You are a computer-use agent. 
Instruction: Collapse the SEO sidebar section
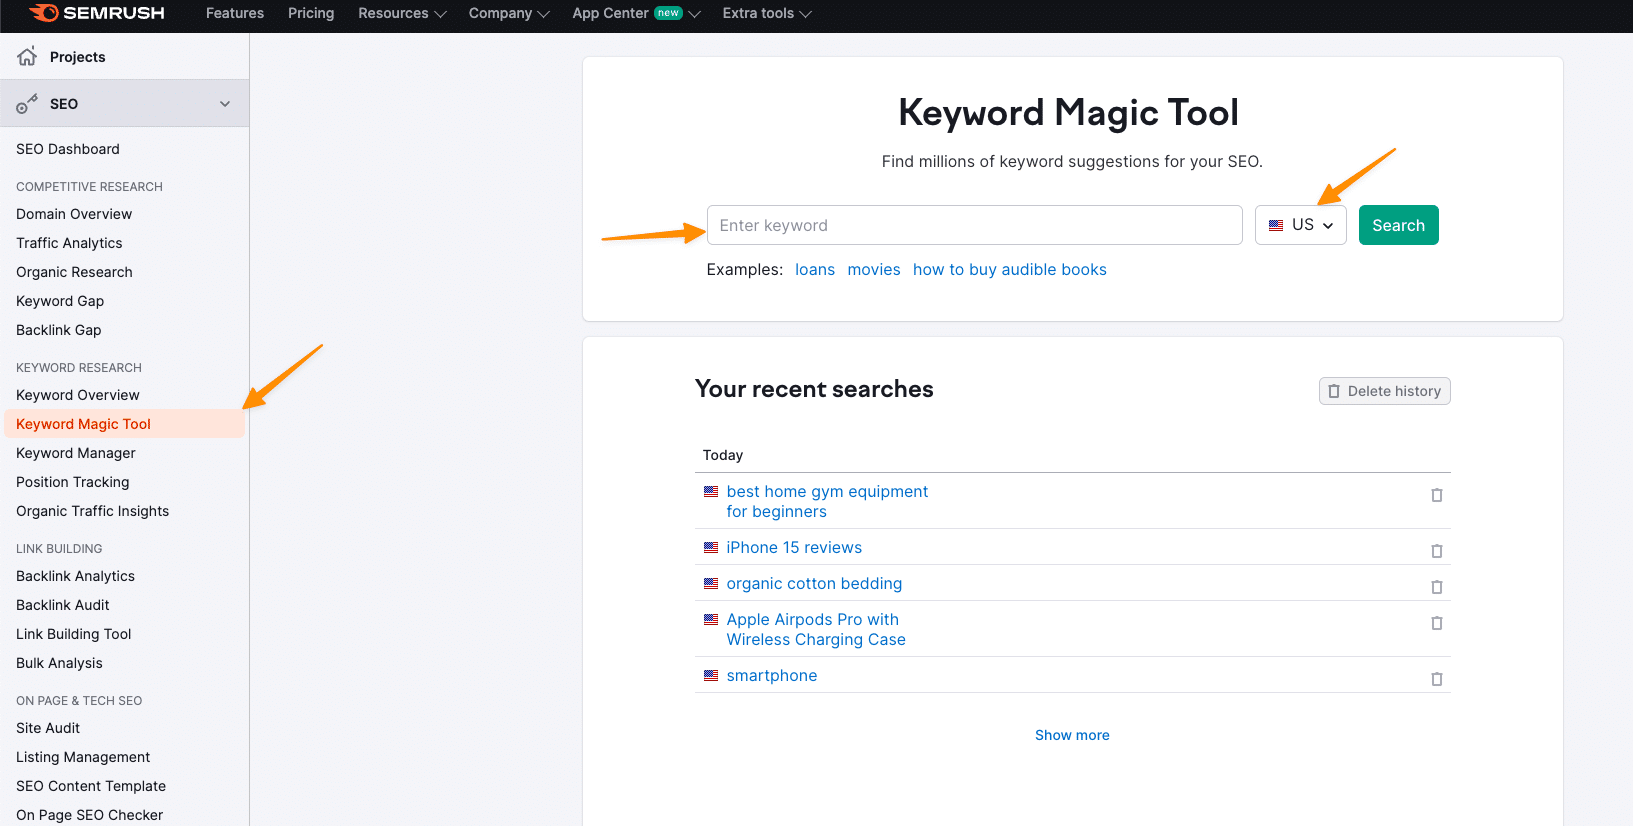tap(225, 104)
